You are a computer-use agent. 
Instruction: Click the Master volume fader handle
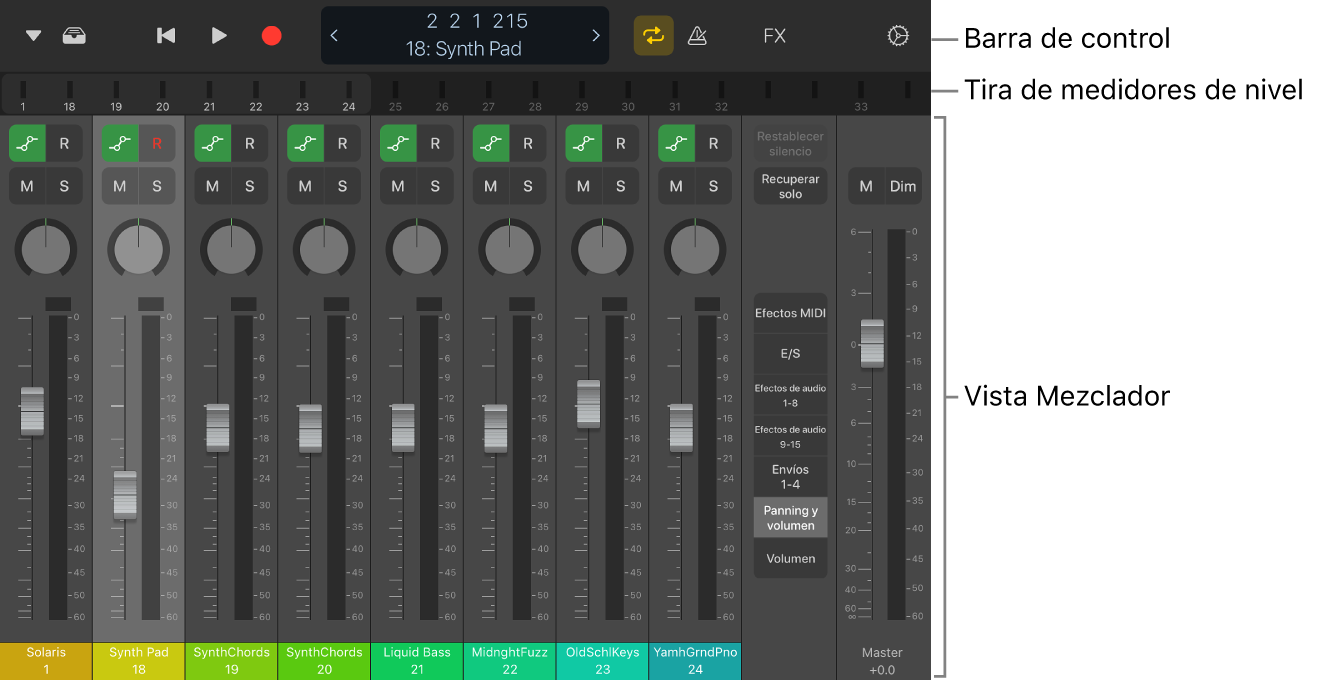click(872, 343)
